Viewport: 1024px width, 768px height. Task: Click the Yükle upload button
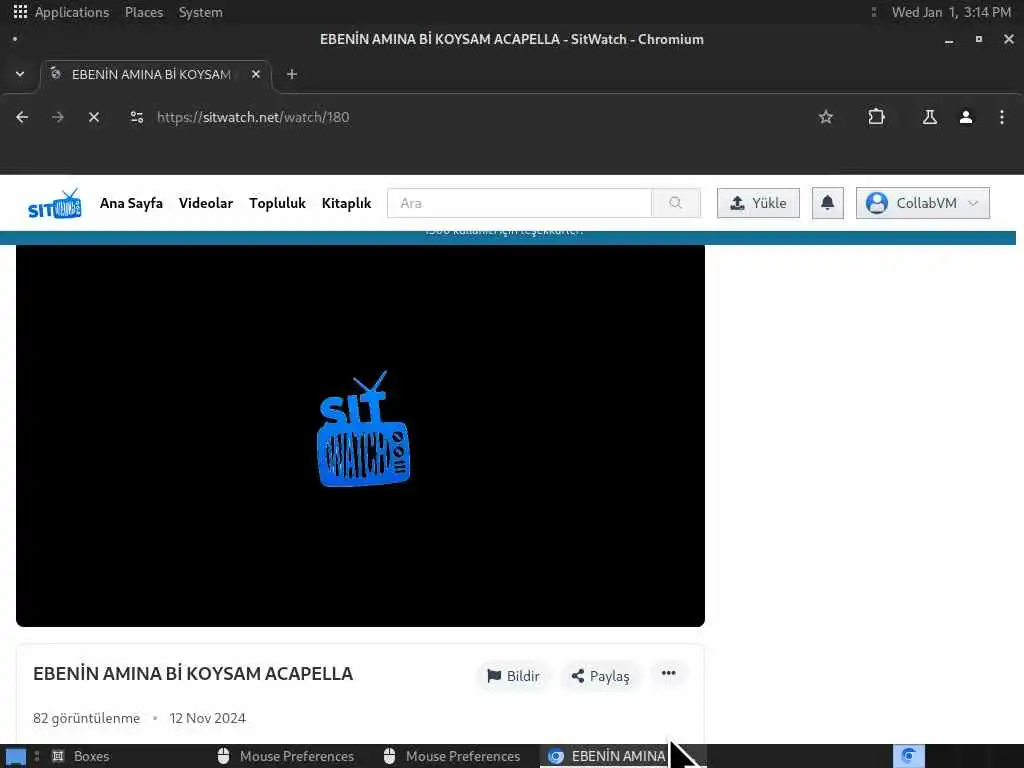click(758, 203)
